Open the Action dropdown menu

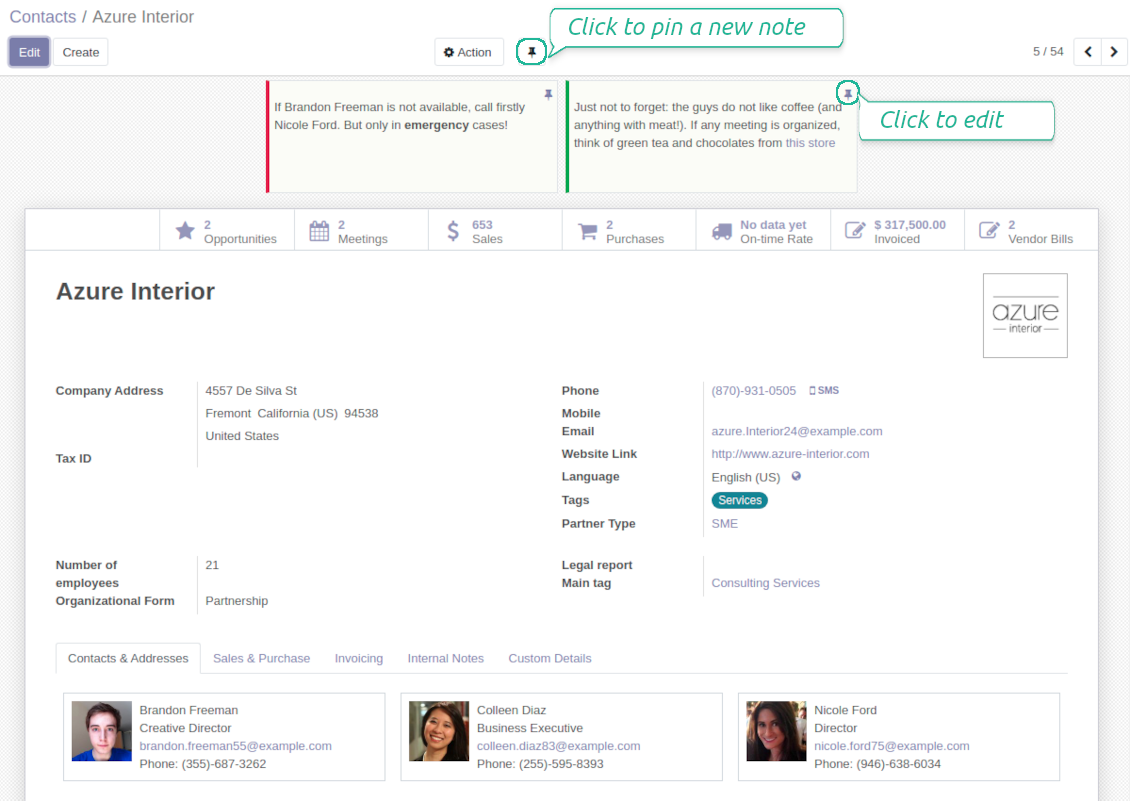pyautogui.click(x=468, y=52)
